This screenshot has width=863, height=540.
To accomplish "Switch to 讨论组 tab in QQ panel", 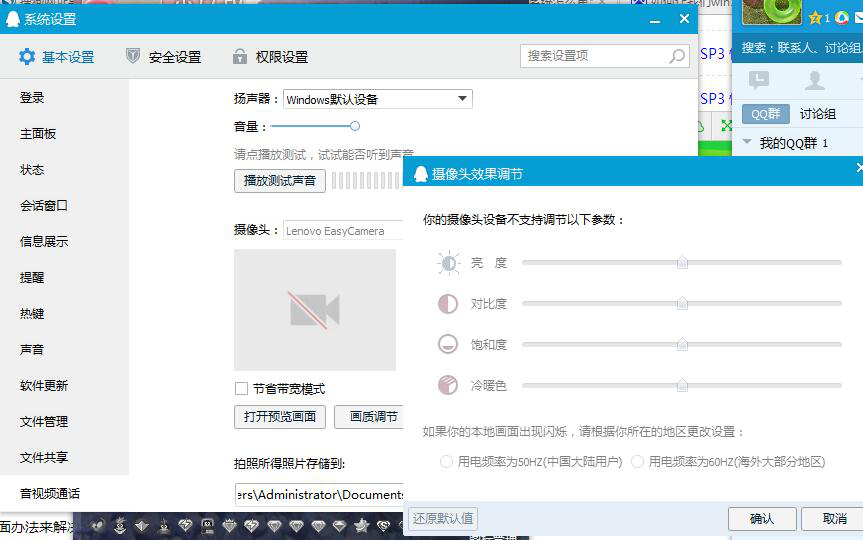I will pos(817,114).
